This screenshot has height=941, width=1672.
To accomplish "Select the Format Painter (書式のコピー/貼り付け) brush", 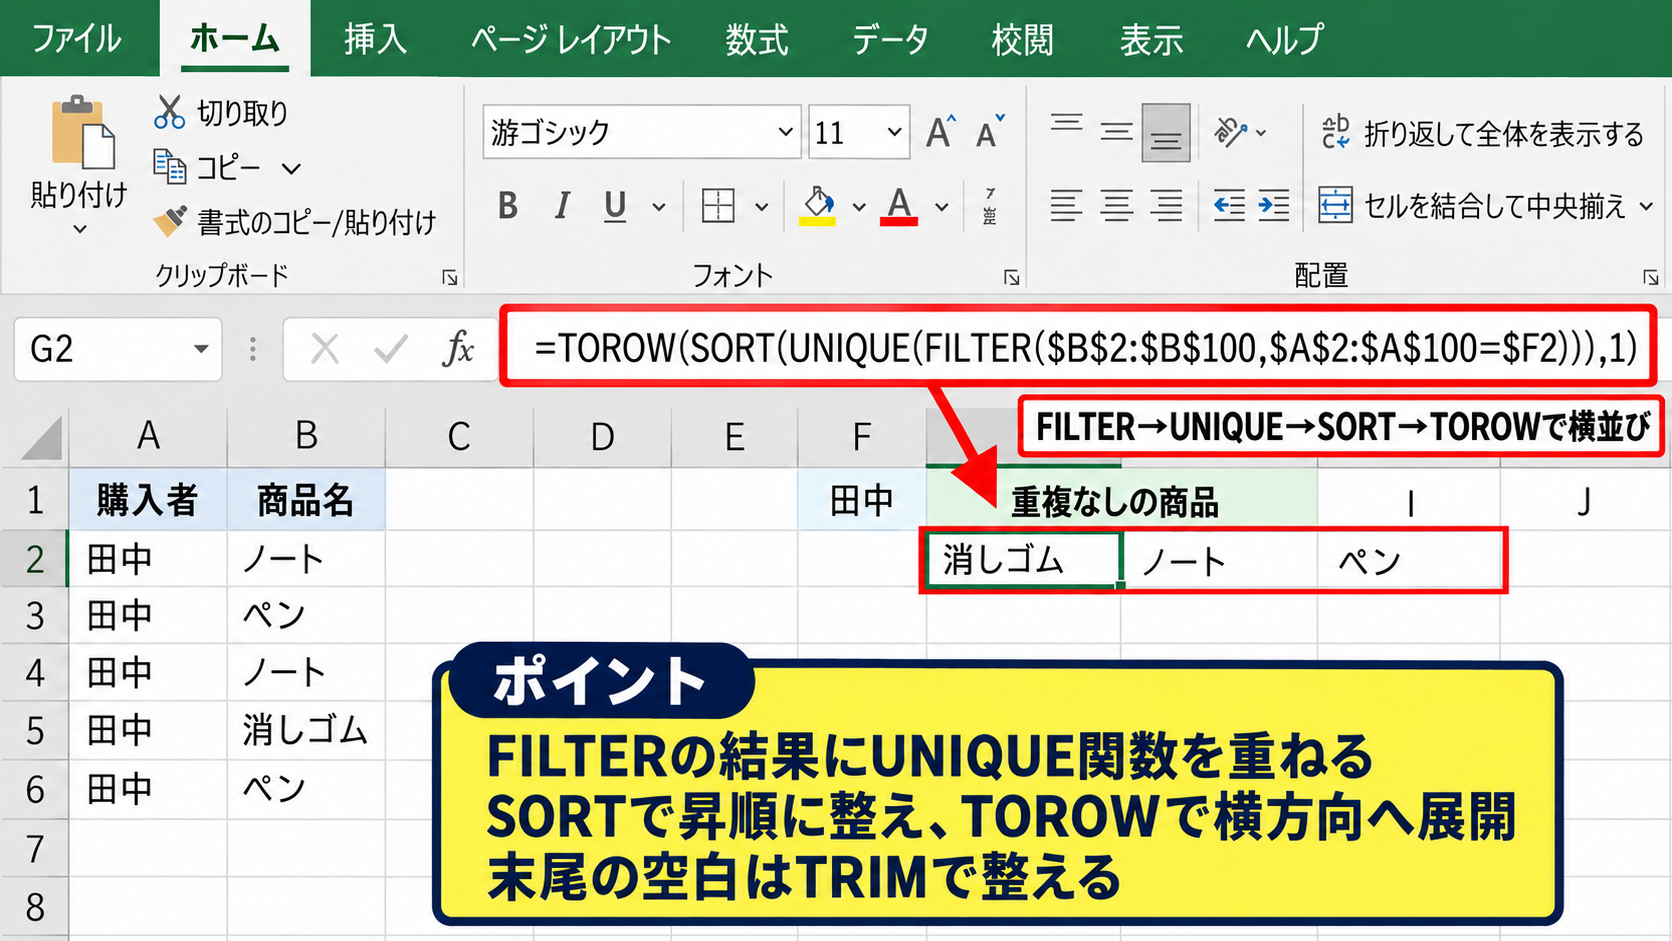I will pos(170,221).
